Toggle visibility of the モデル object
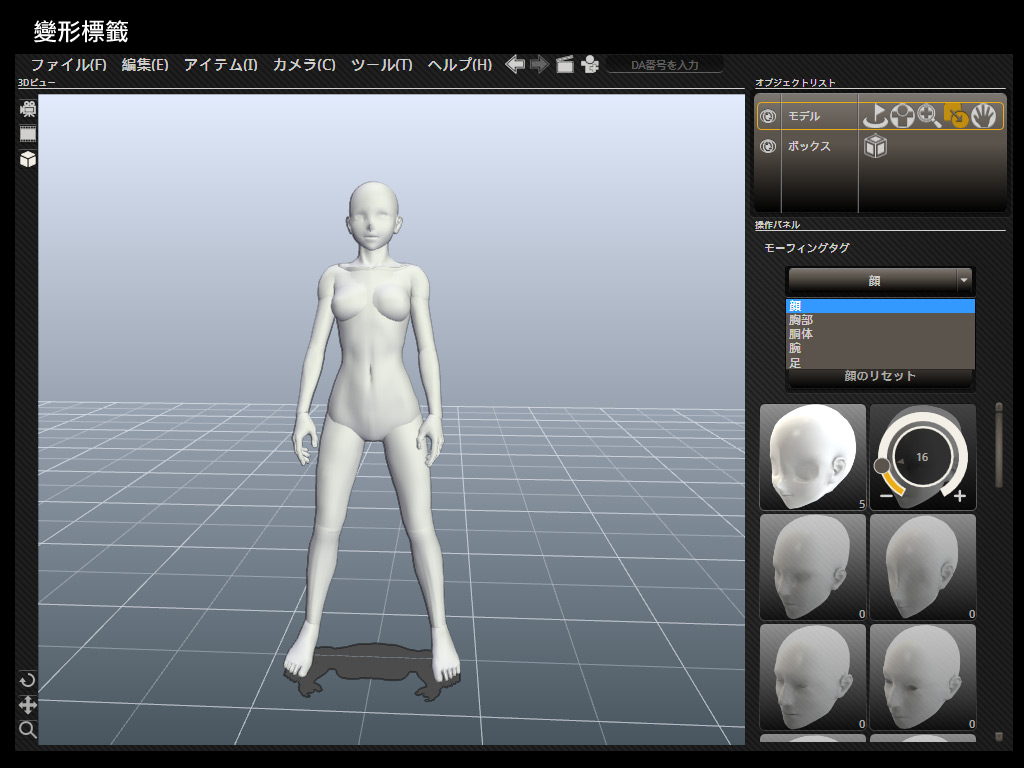The height and width of the screenshot is (768, 1024). click(768, 117)
